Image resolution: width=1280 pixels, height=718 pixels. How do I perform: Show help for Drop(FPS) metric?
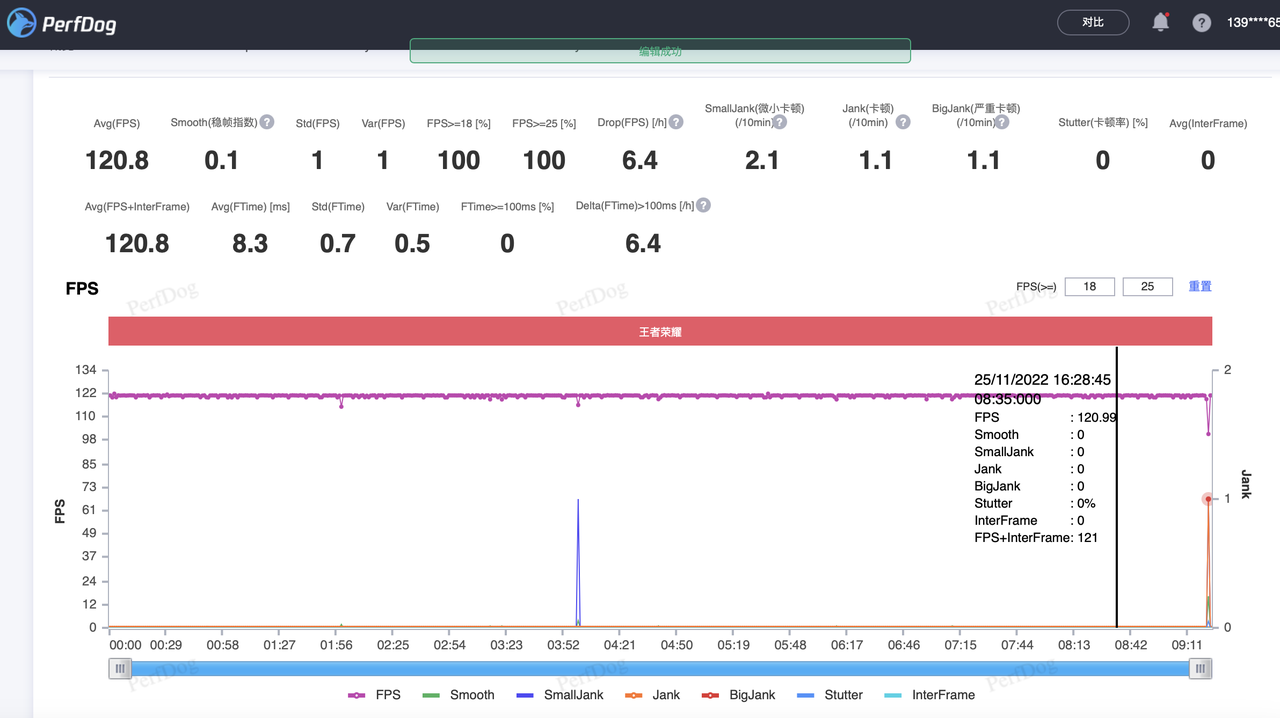click(x=676, y=122)
